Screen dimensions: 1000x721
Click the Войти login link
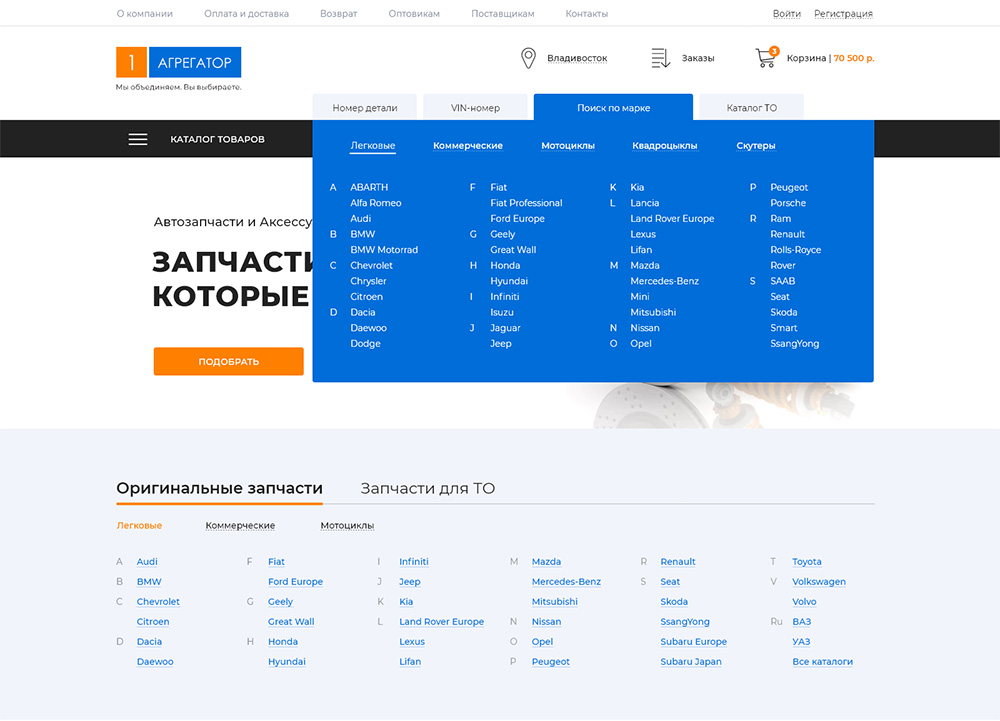[786, 13]
